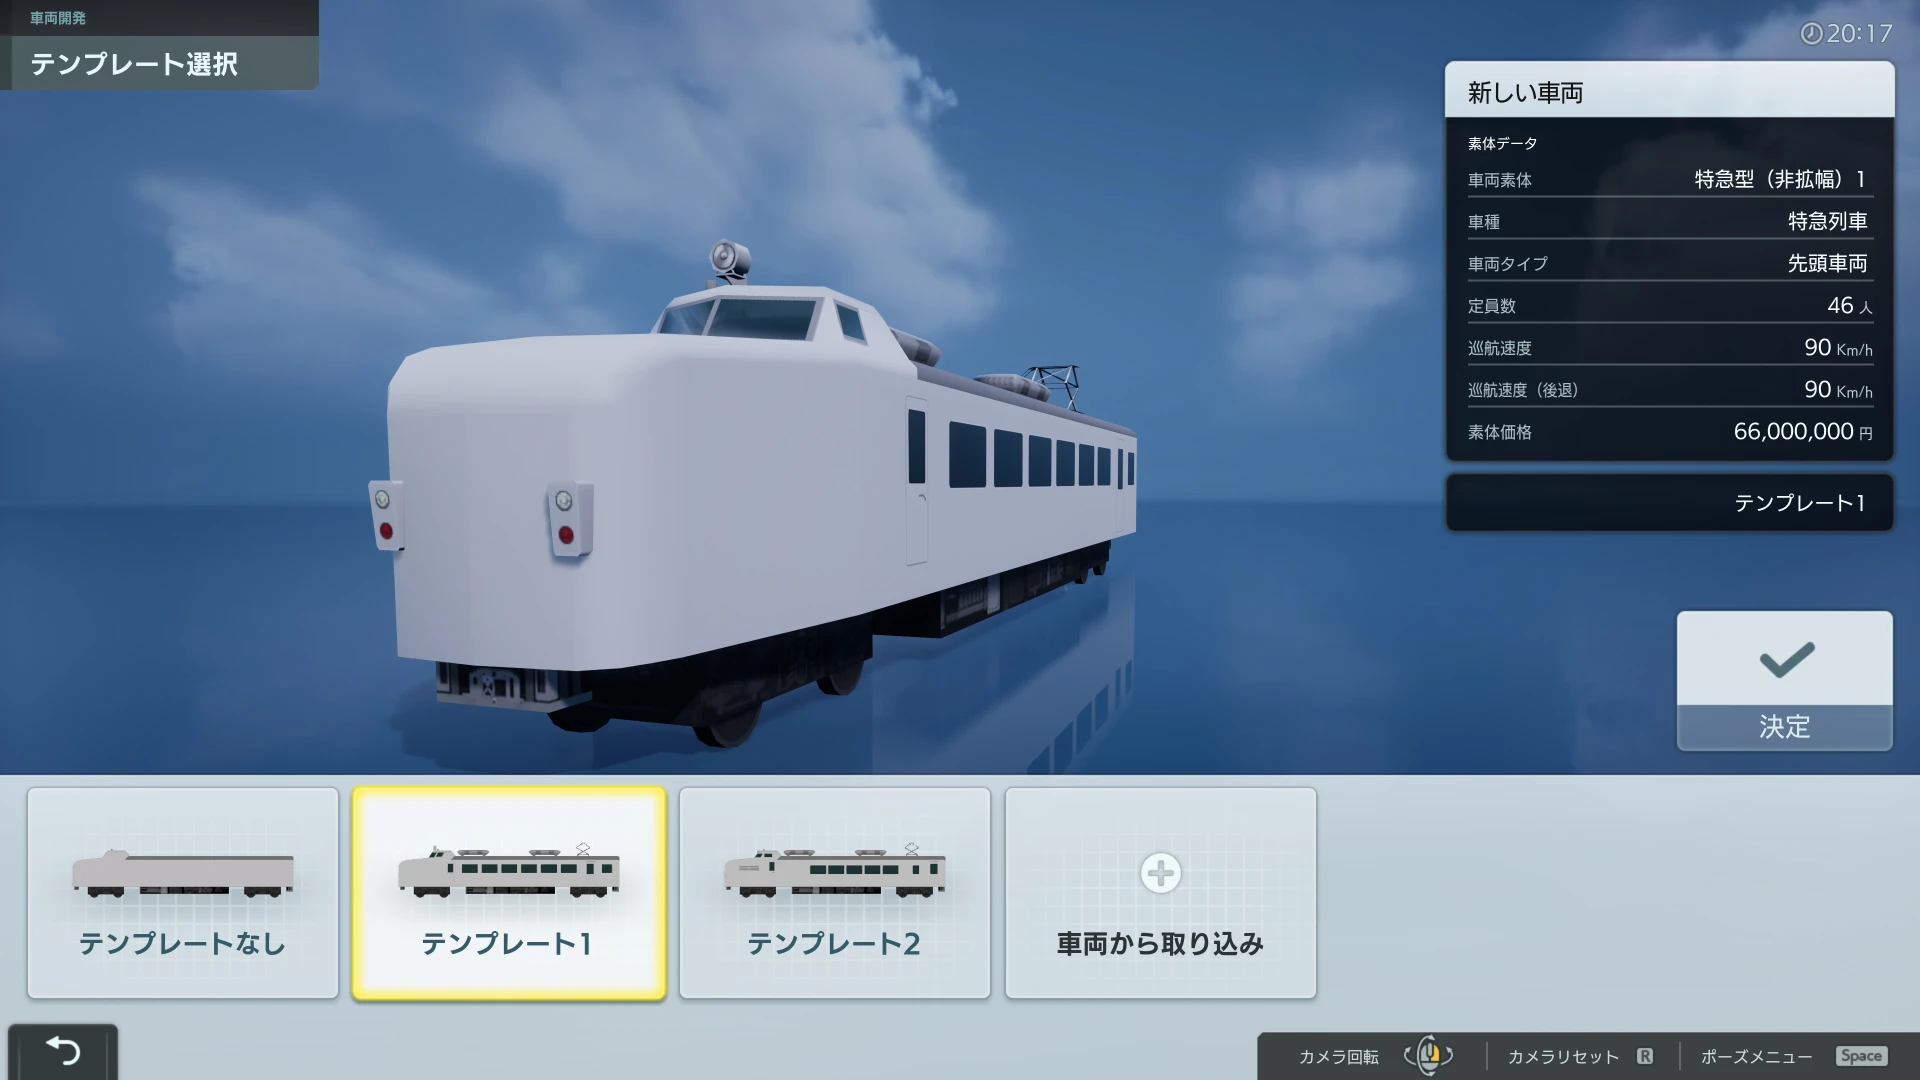Screen dimensions: 1920x1080
Task: Click the Space pause menu key icon
Action: click(x=1860, y=1056)
